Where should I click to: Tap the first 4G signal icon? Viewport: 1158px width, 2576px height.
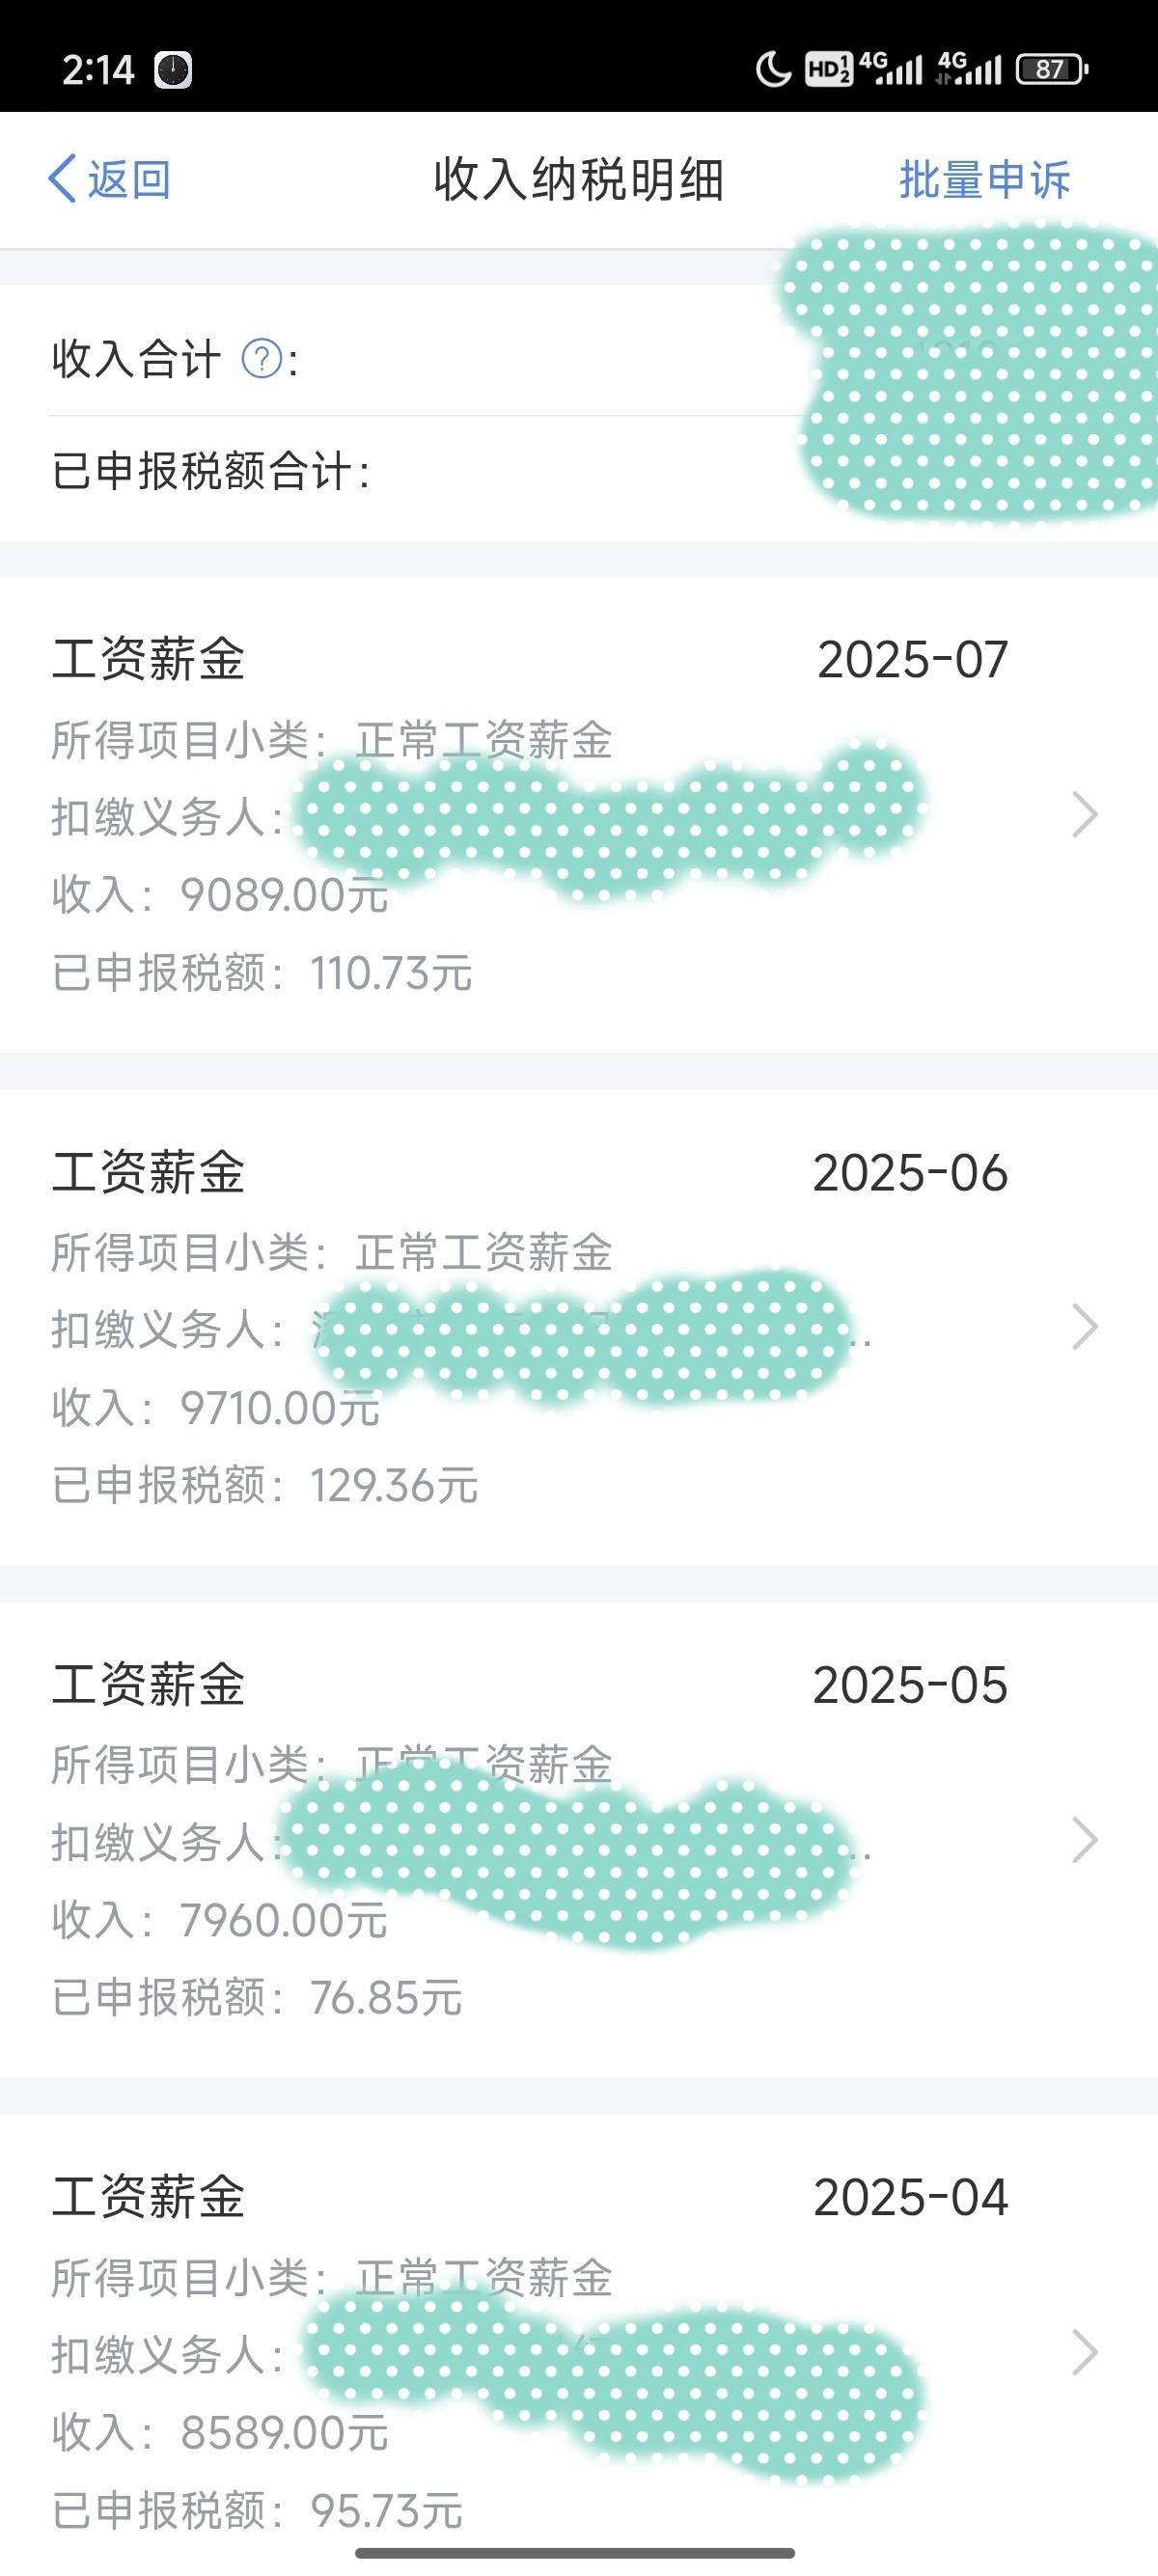tap(890, 68)
